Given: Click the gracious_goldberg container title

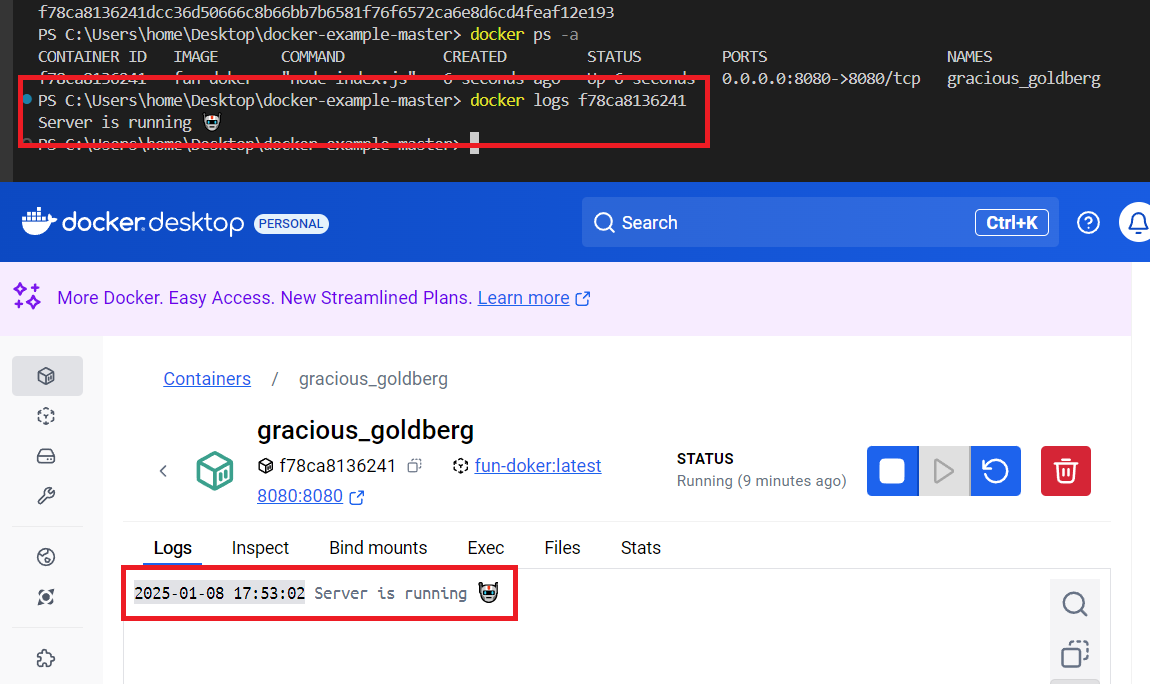Looking at the screenshot, I should click(x=365, y=430).
